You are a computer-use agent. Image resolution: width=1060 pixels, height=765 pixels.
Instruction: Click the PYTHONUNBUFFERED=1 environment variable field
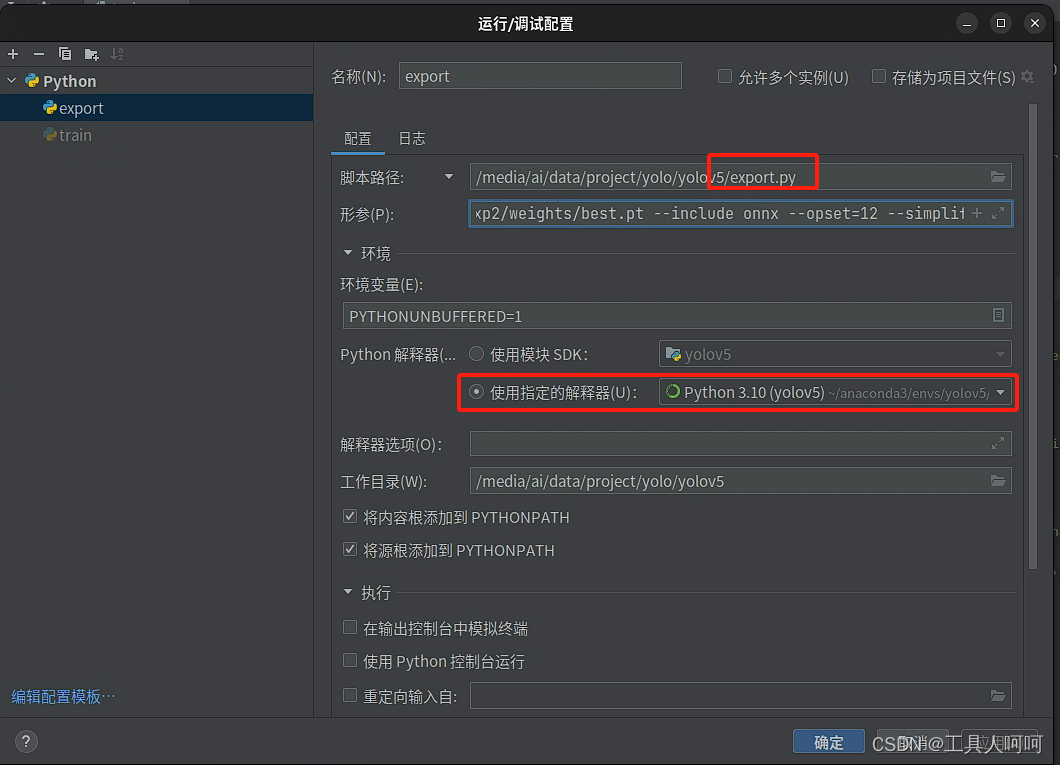click(x=677, y=316)
